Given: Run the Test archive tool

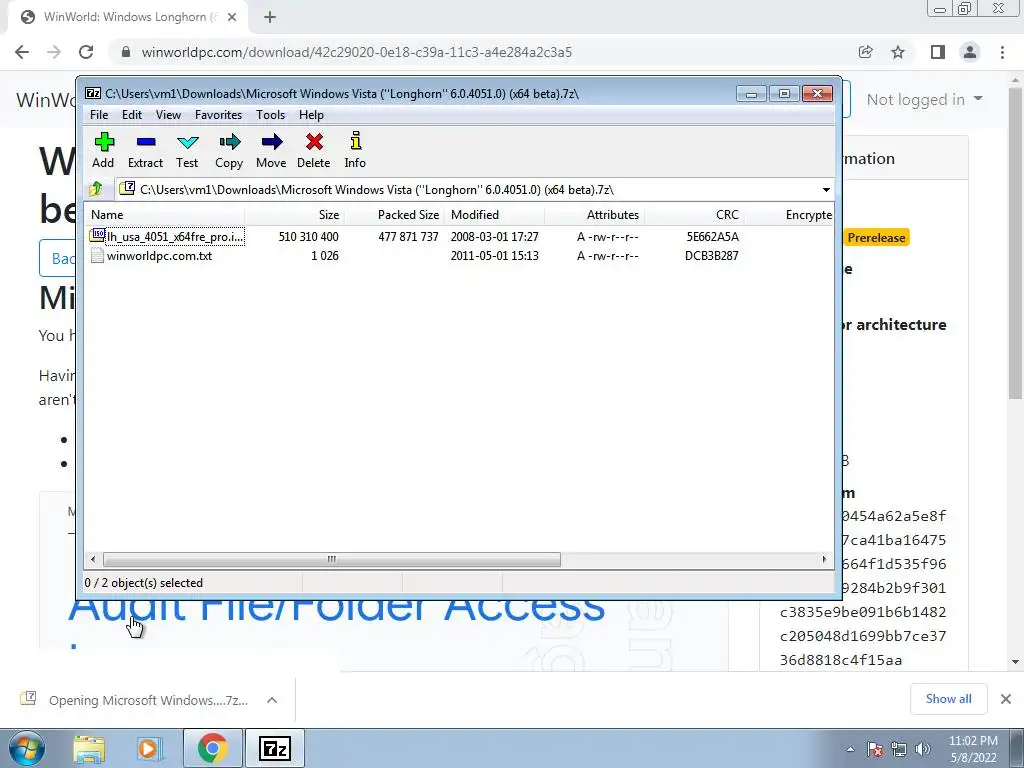Looking at the screenshot, I should point(187,150).
